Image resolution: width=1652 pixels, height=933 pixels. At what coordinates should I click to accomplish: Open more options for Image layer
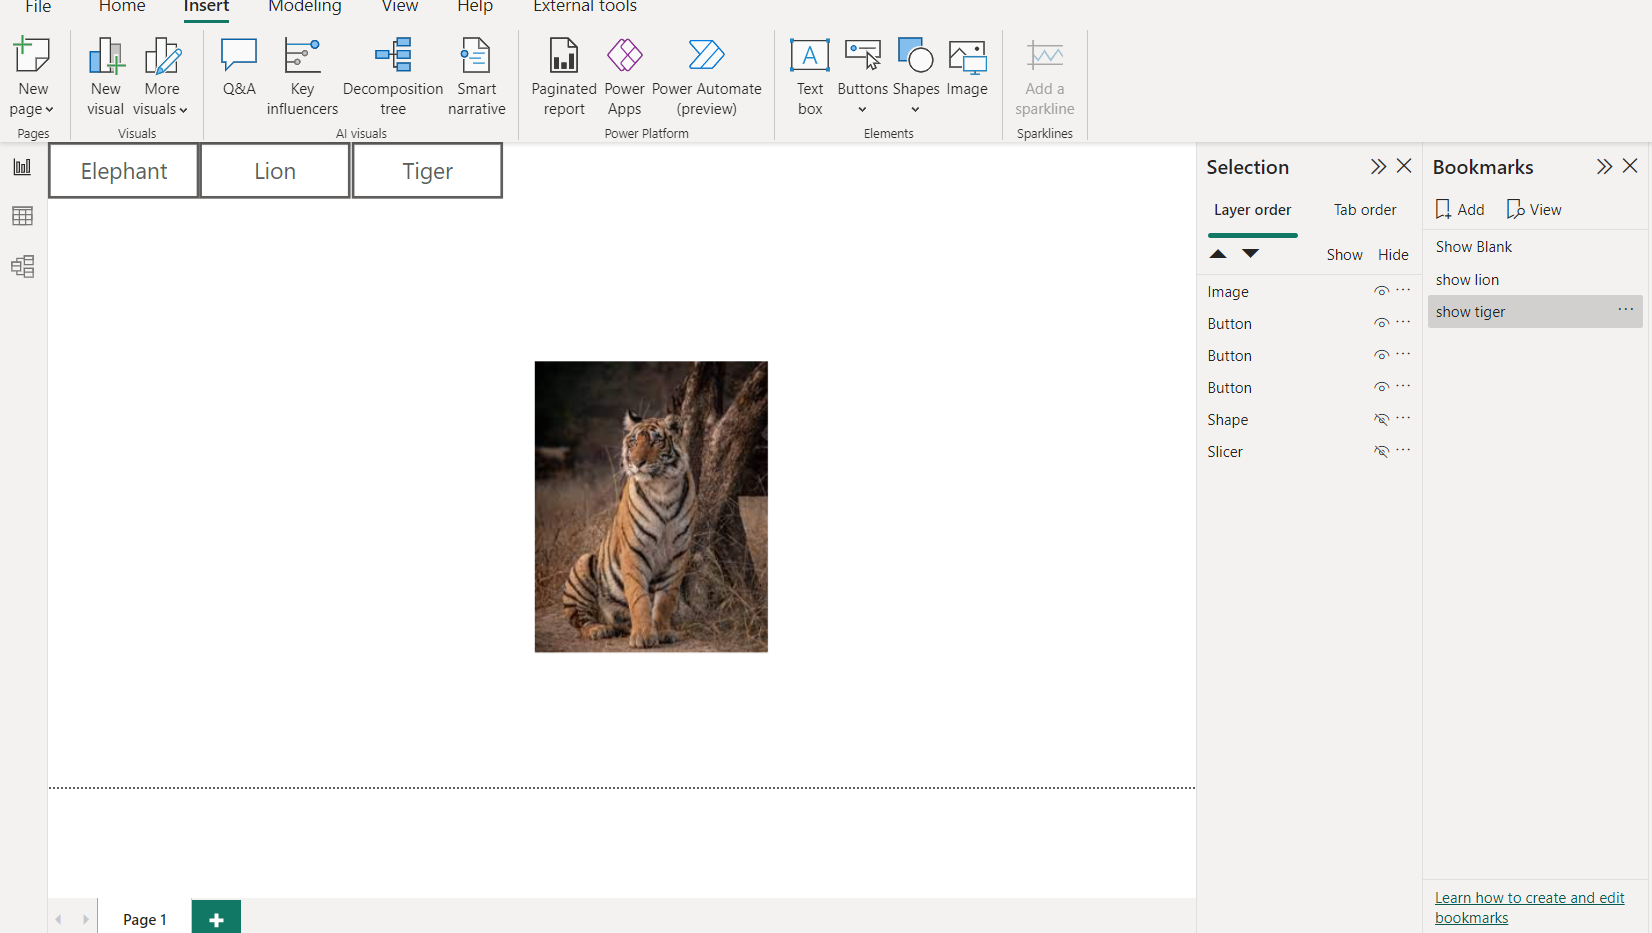click(1404, 290)
